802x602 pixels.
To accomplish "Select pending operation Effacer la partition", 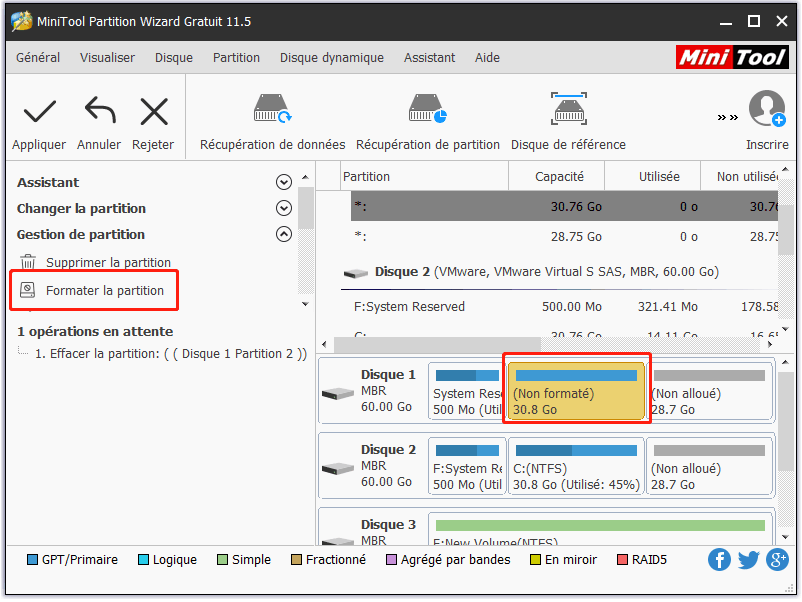I will [x=171, y=354].
